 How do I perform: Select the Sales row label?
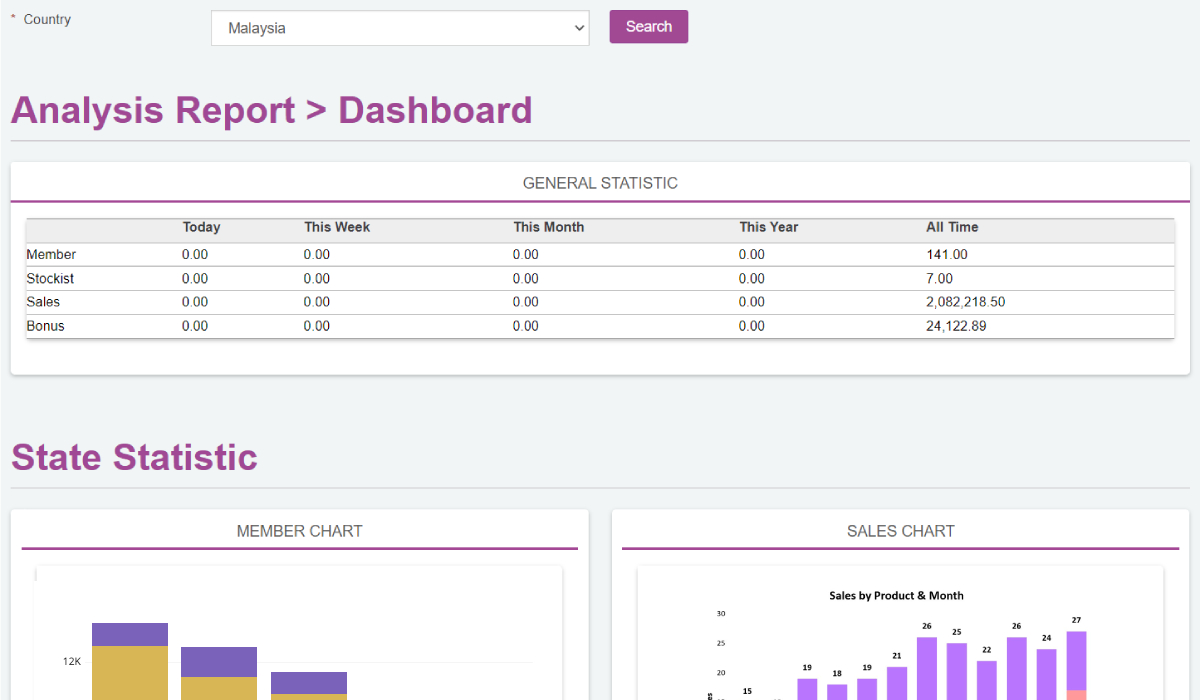click(43, 302)
